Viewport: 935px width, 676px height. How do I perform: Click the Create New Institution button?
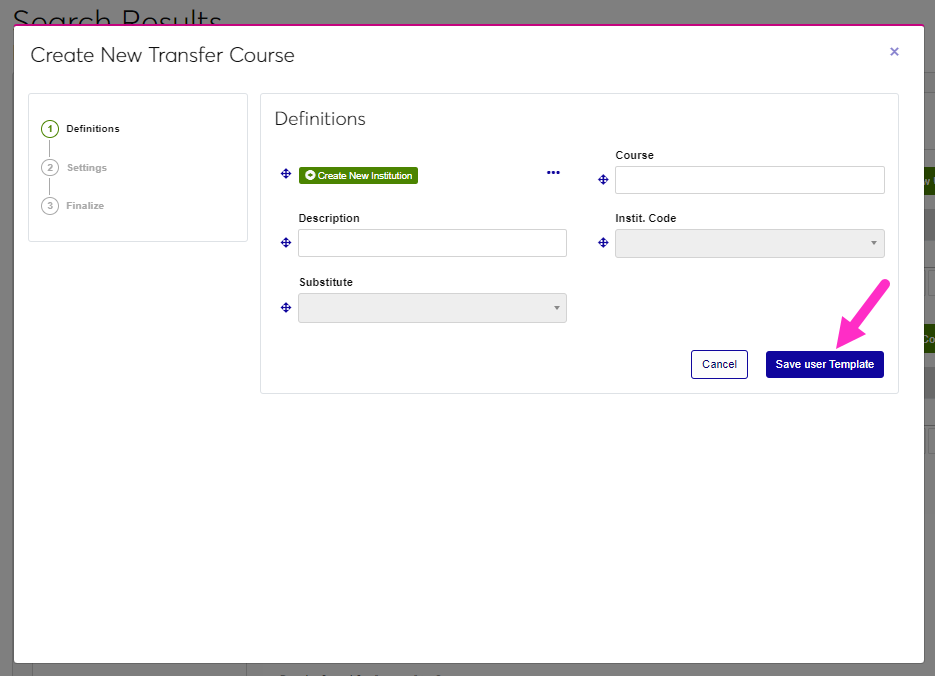pyautogui.click(x=358, y=175)
